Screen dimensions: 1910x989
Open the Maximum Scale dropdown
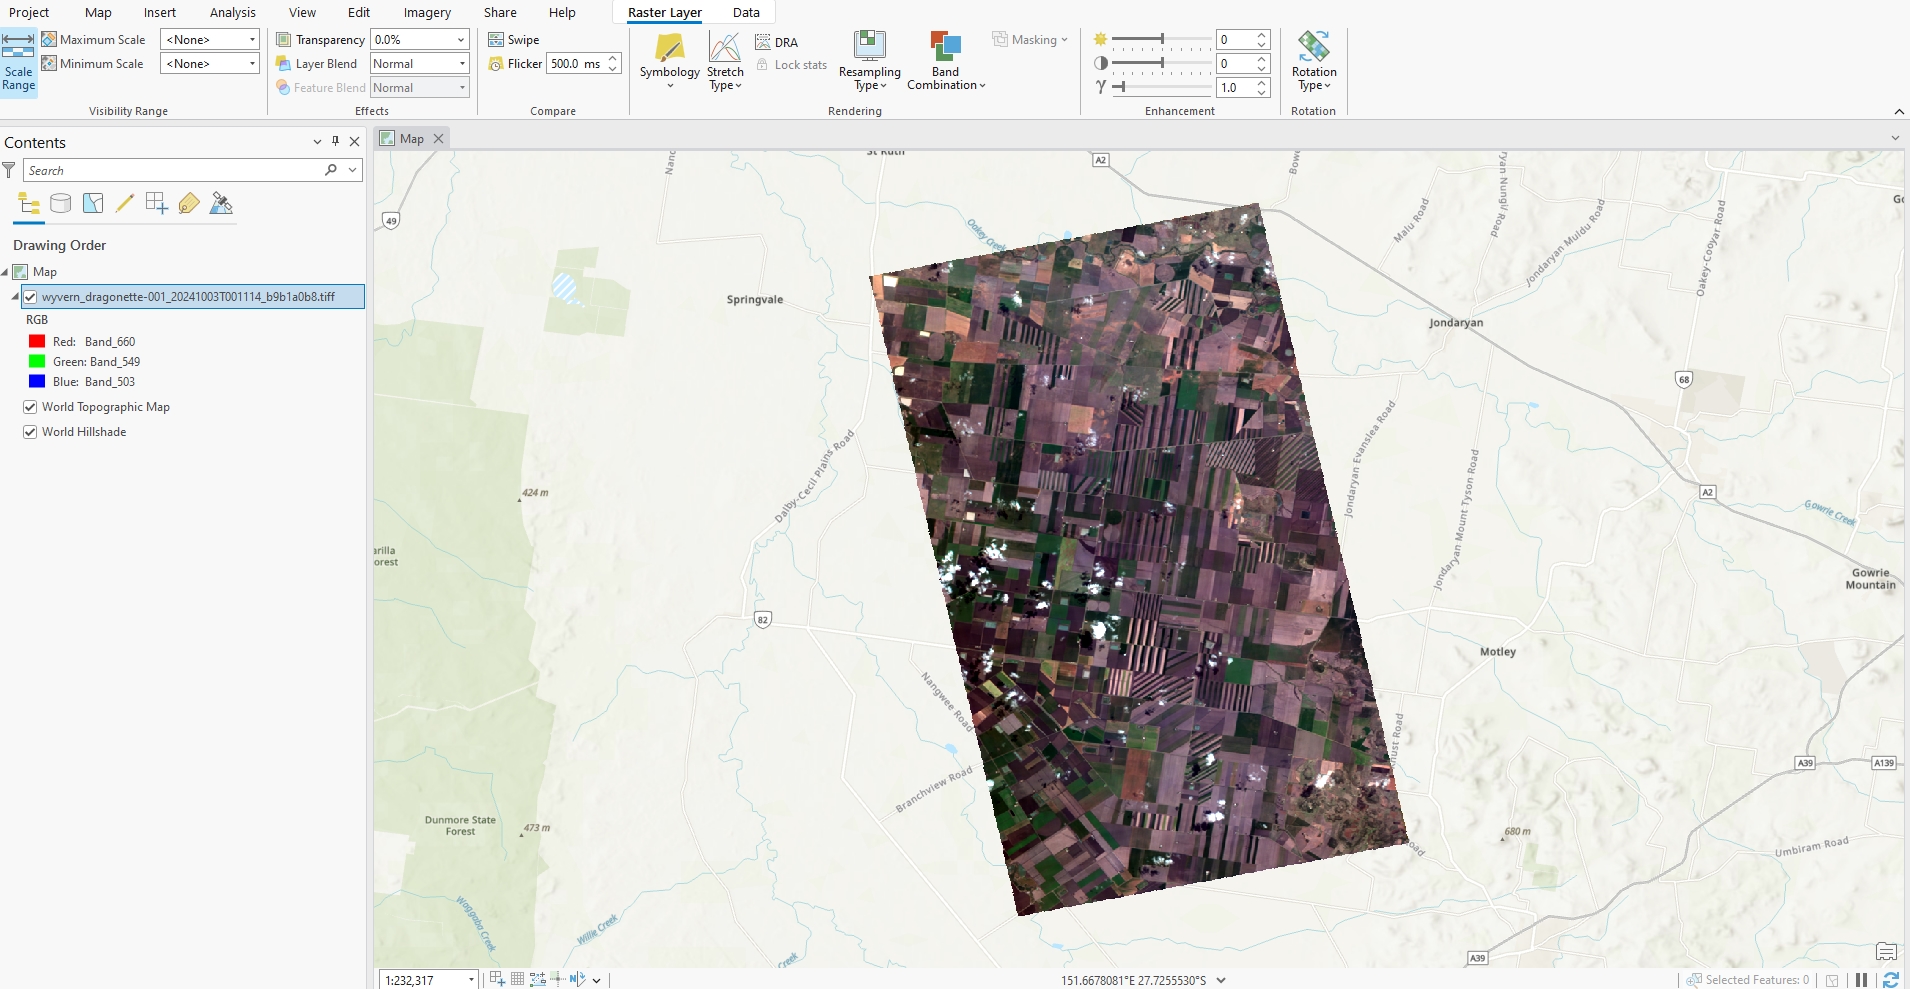(x=252, y=40)
